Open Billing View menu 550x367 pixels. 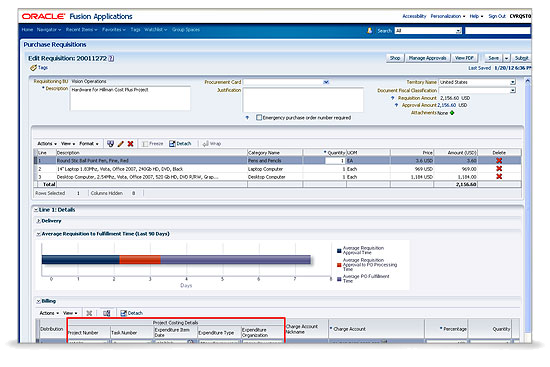click(70, 313)
